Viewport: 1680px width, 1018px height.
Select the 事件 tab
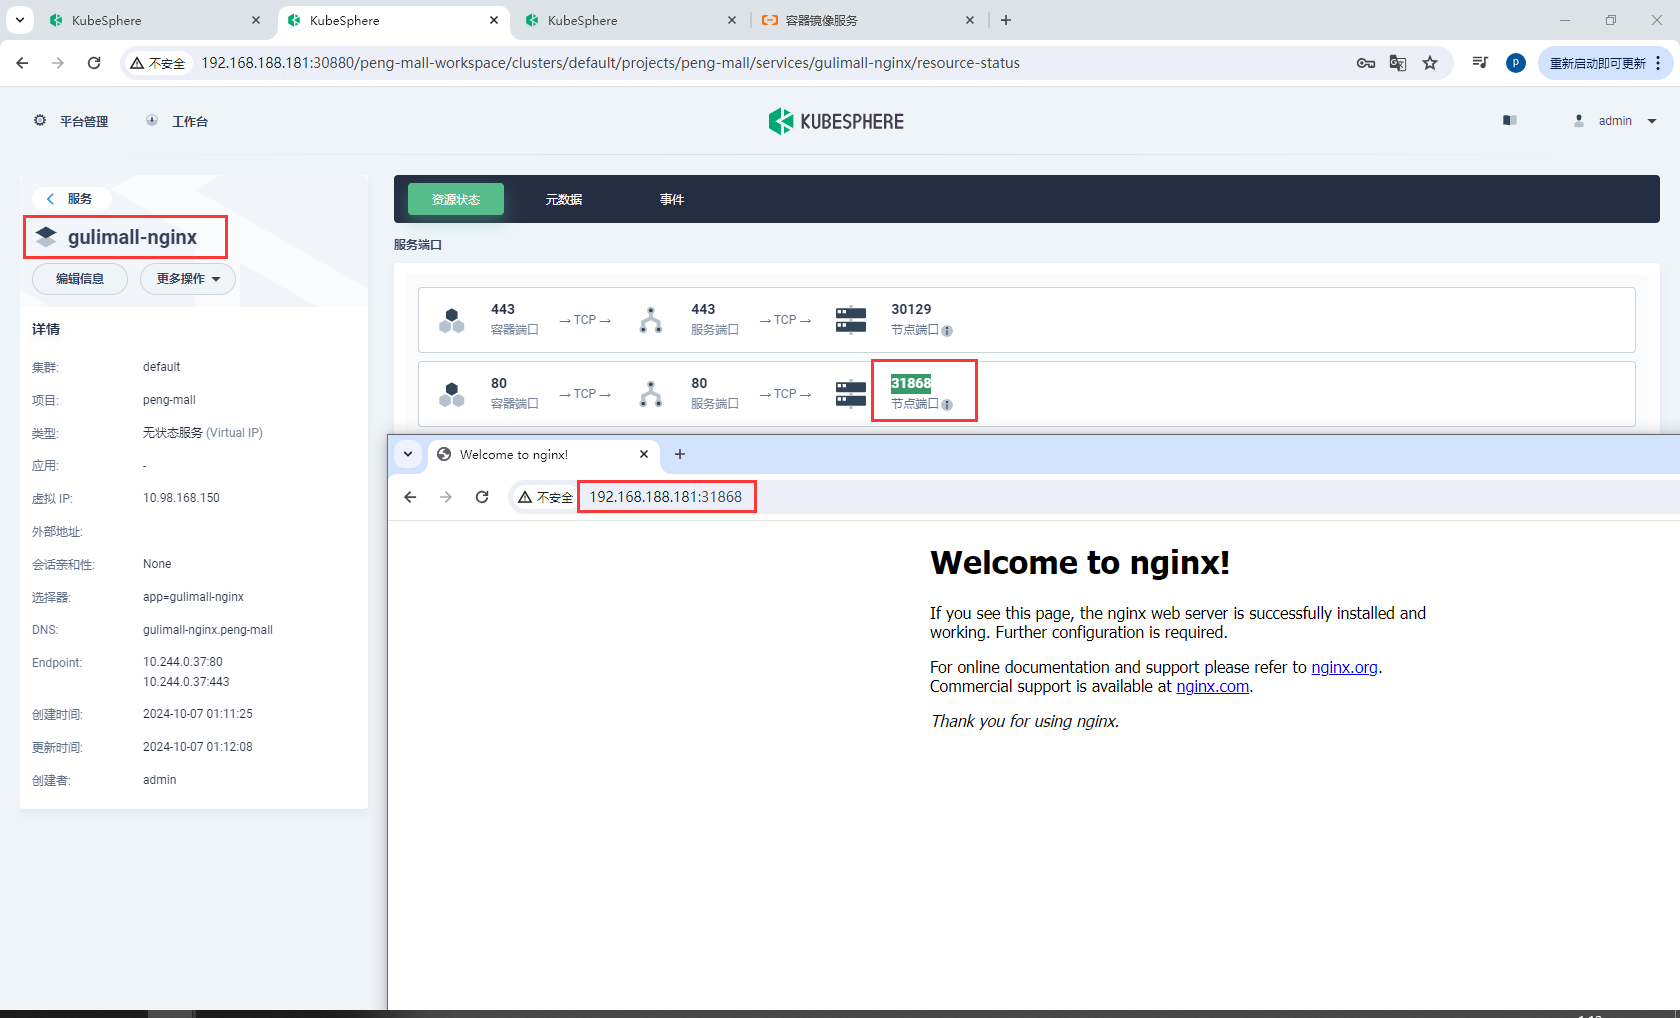coord(672,199)
